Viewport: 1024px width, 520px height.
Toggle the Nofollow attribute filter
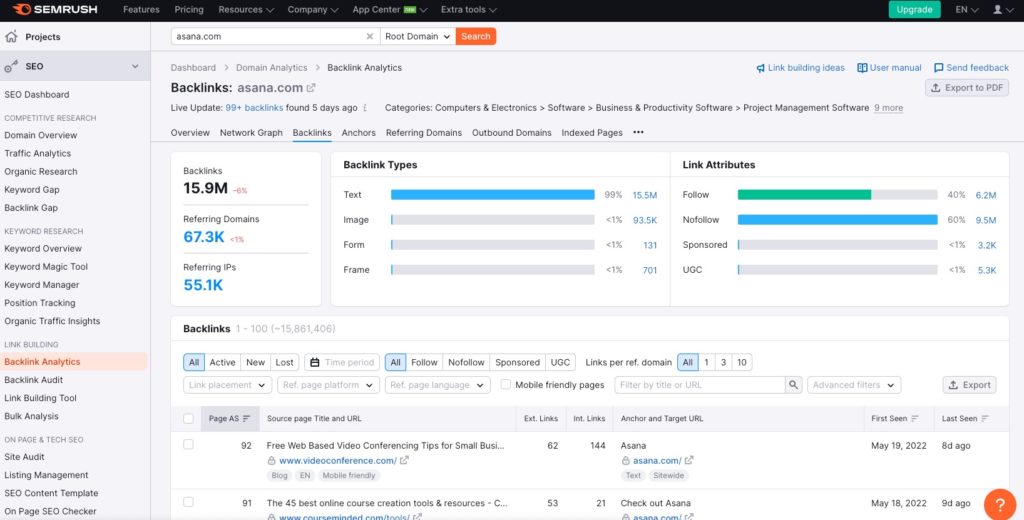[466, 363]
